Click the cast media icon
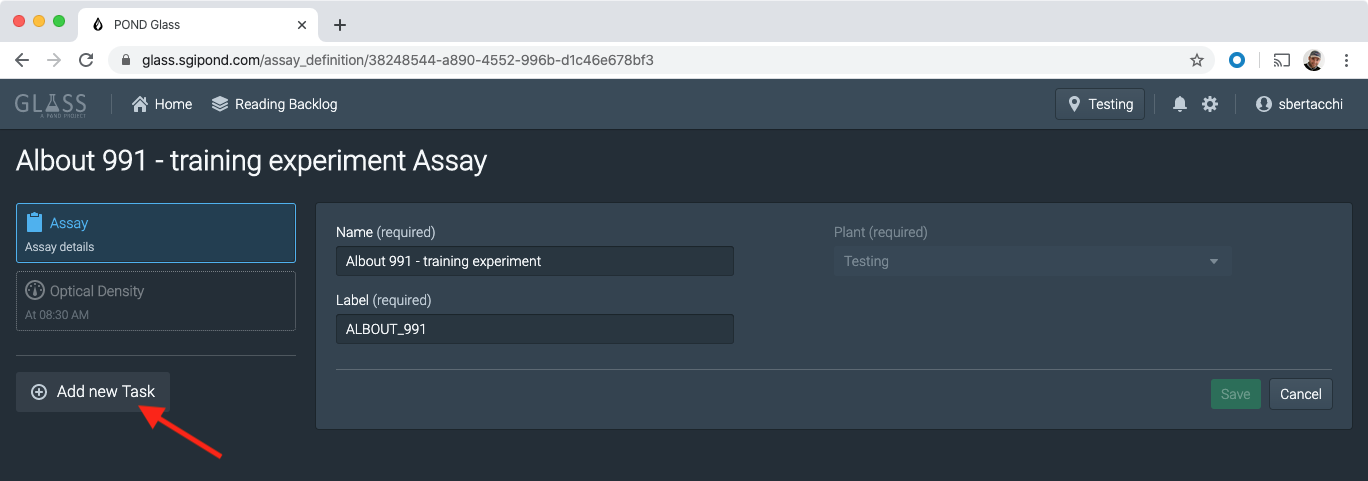1368x481 pixels. tap(1282, 60)
